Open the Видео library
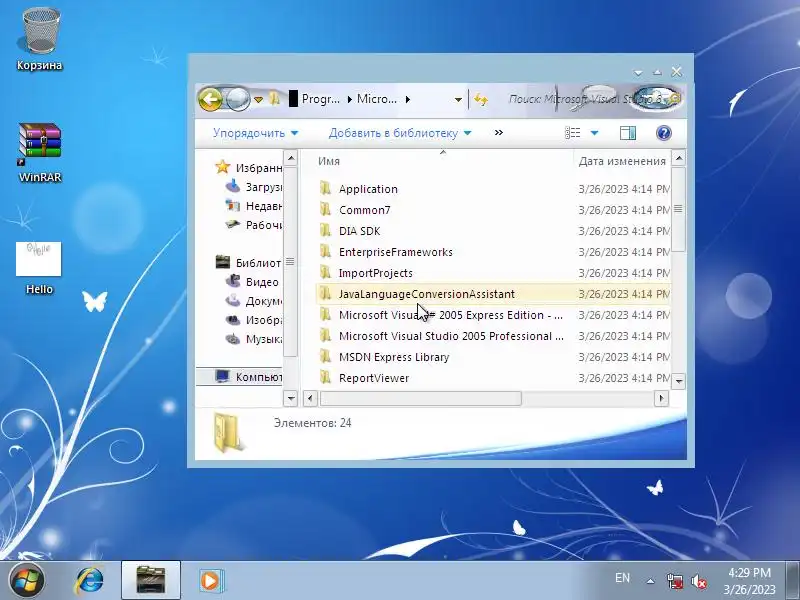 click(253, 282)
